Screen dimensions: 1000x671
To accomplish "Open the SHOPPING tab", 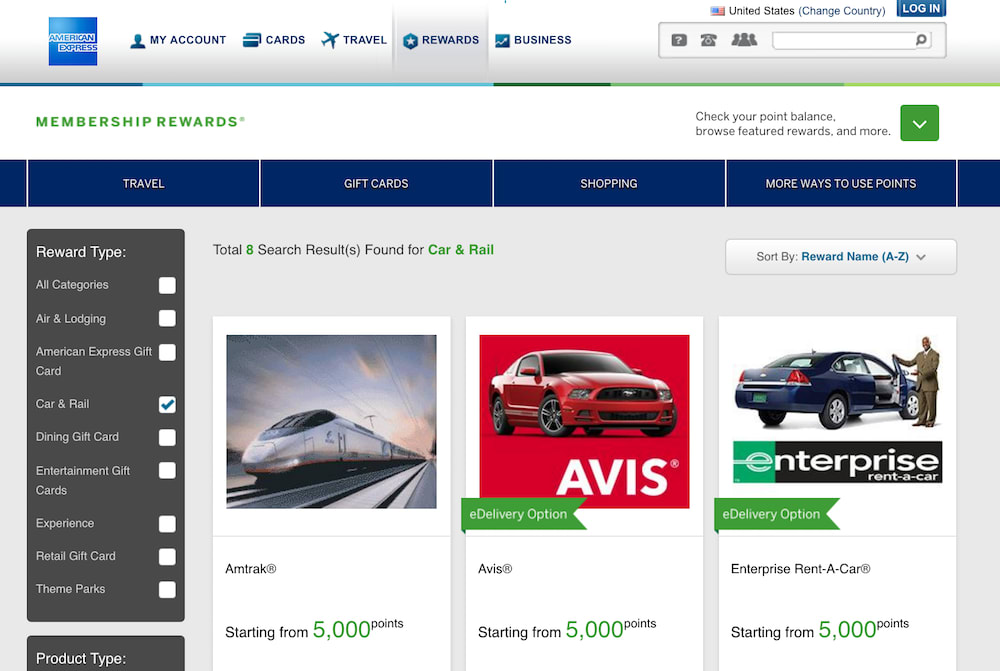I will pos(608,184).
